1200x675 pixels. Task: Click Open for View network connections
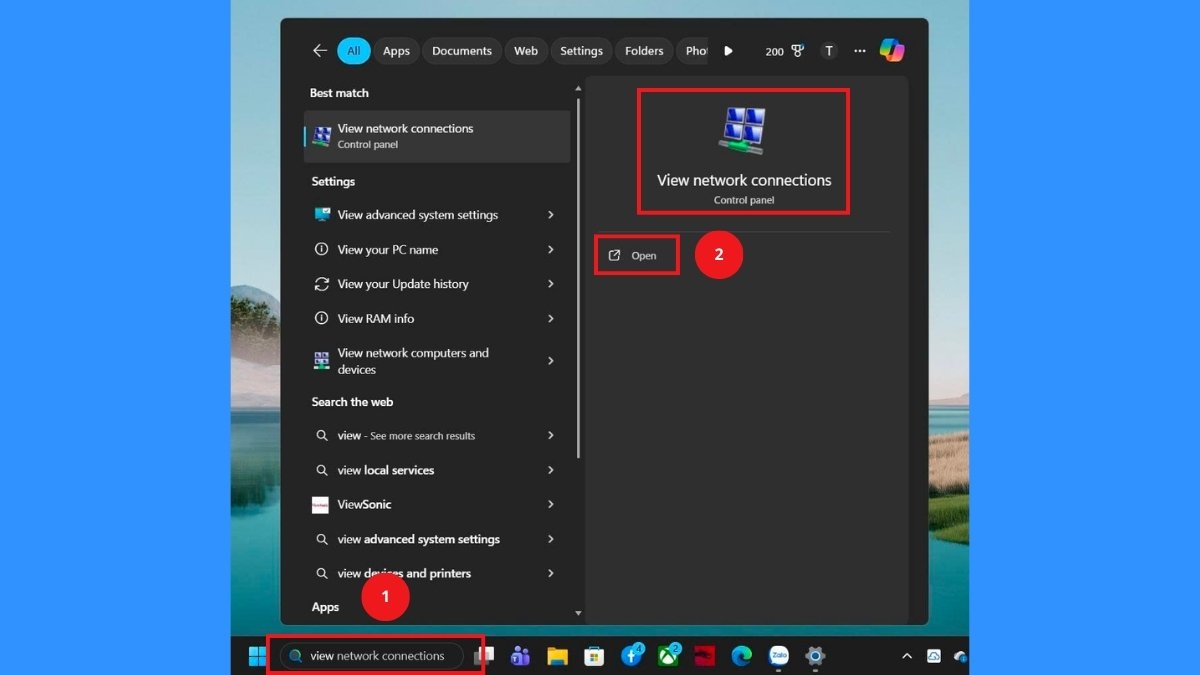(636, 256)
